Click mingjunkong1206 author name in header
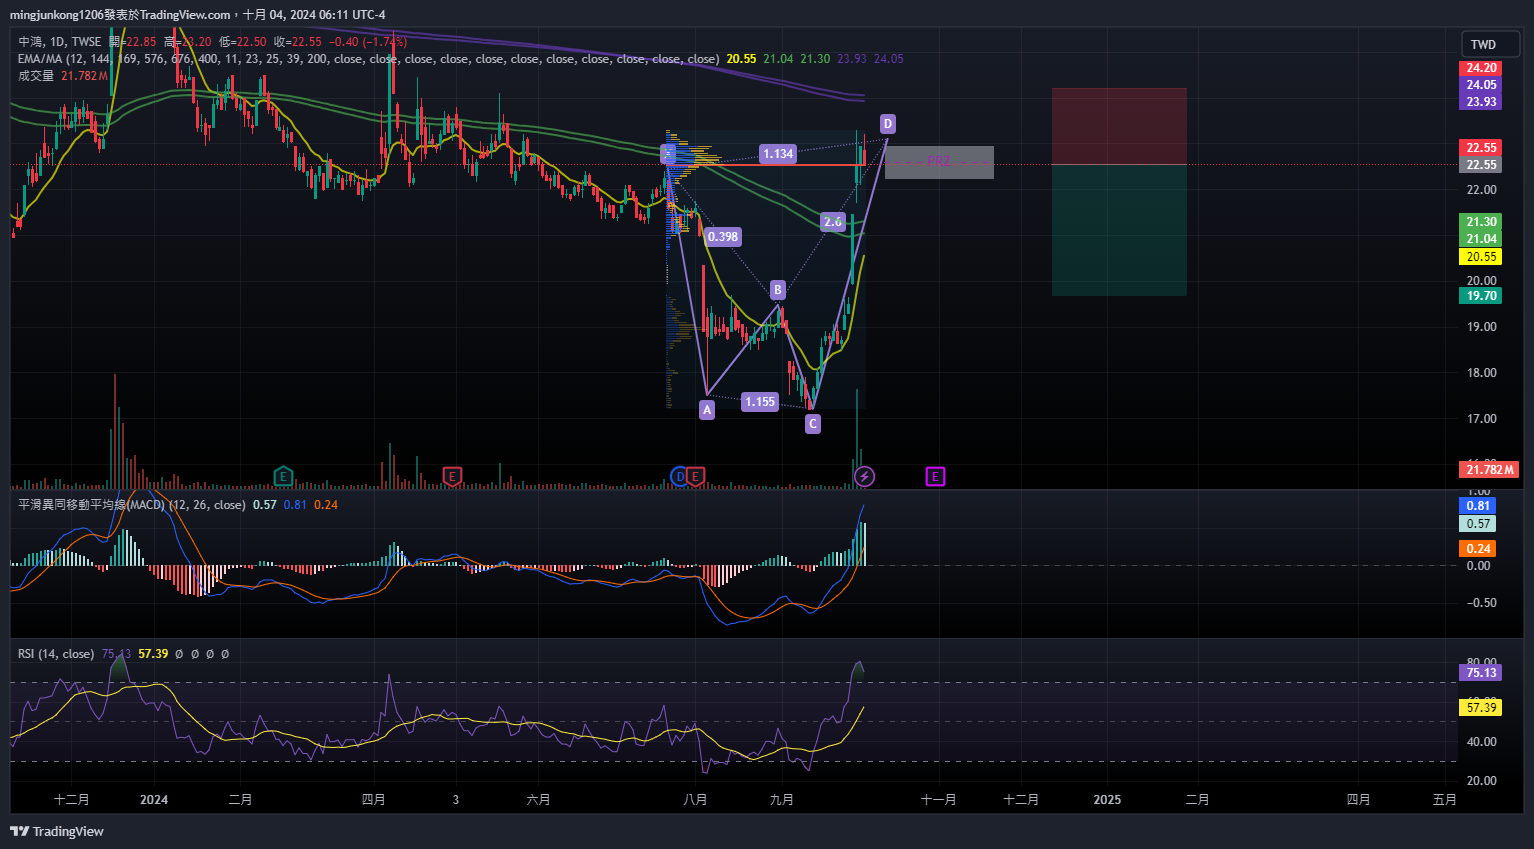Screen dimensions: 1534x849 pos(56,14)
